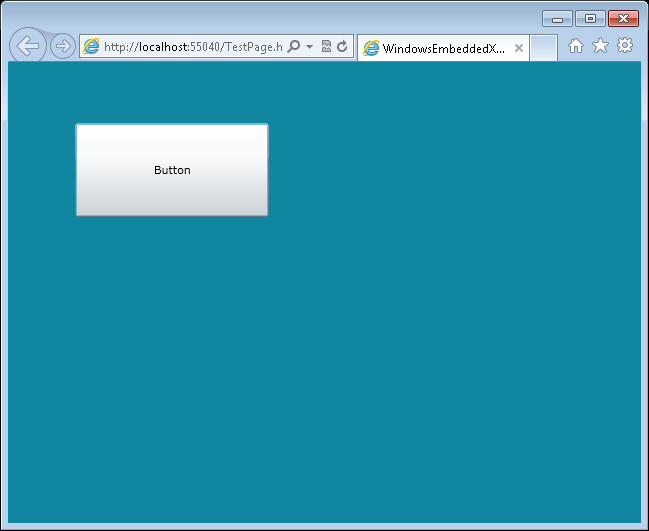Viewport: 649px width, 531px height.
Task: Go to the Home page icon
Action: (x=576, y=46)
